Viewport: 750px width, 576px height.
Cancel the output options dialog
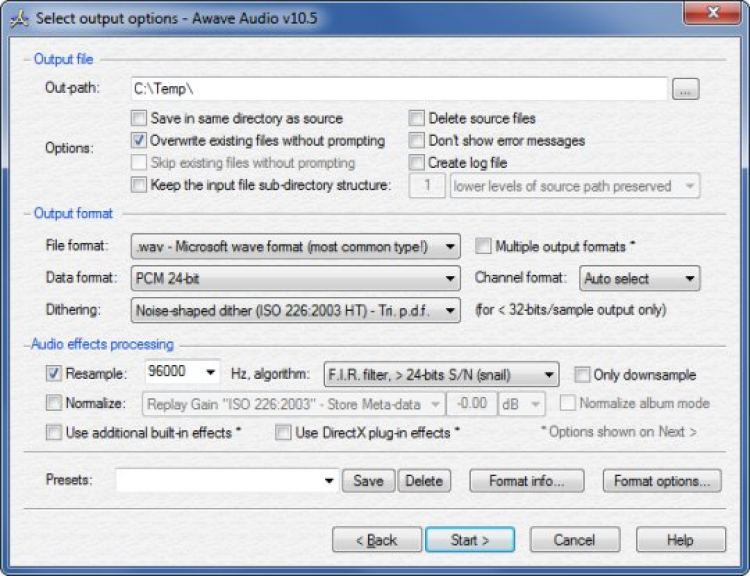coord(574,540)
